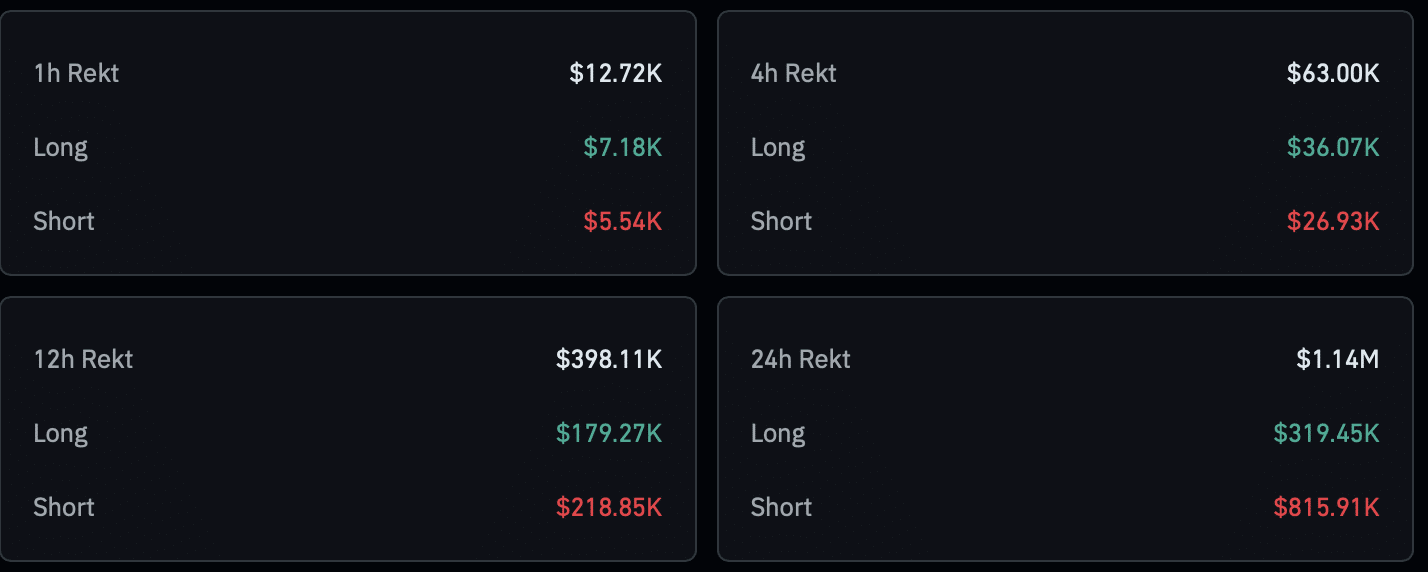Click the 4h long value $36.07K
1428x572 pixels.
(1333, 147)
